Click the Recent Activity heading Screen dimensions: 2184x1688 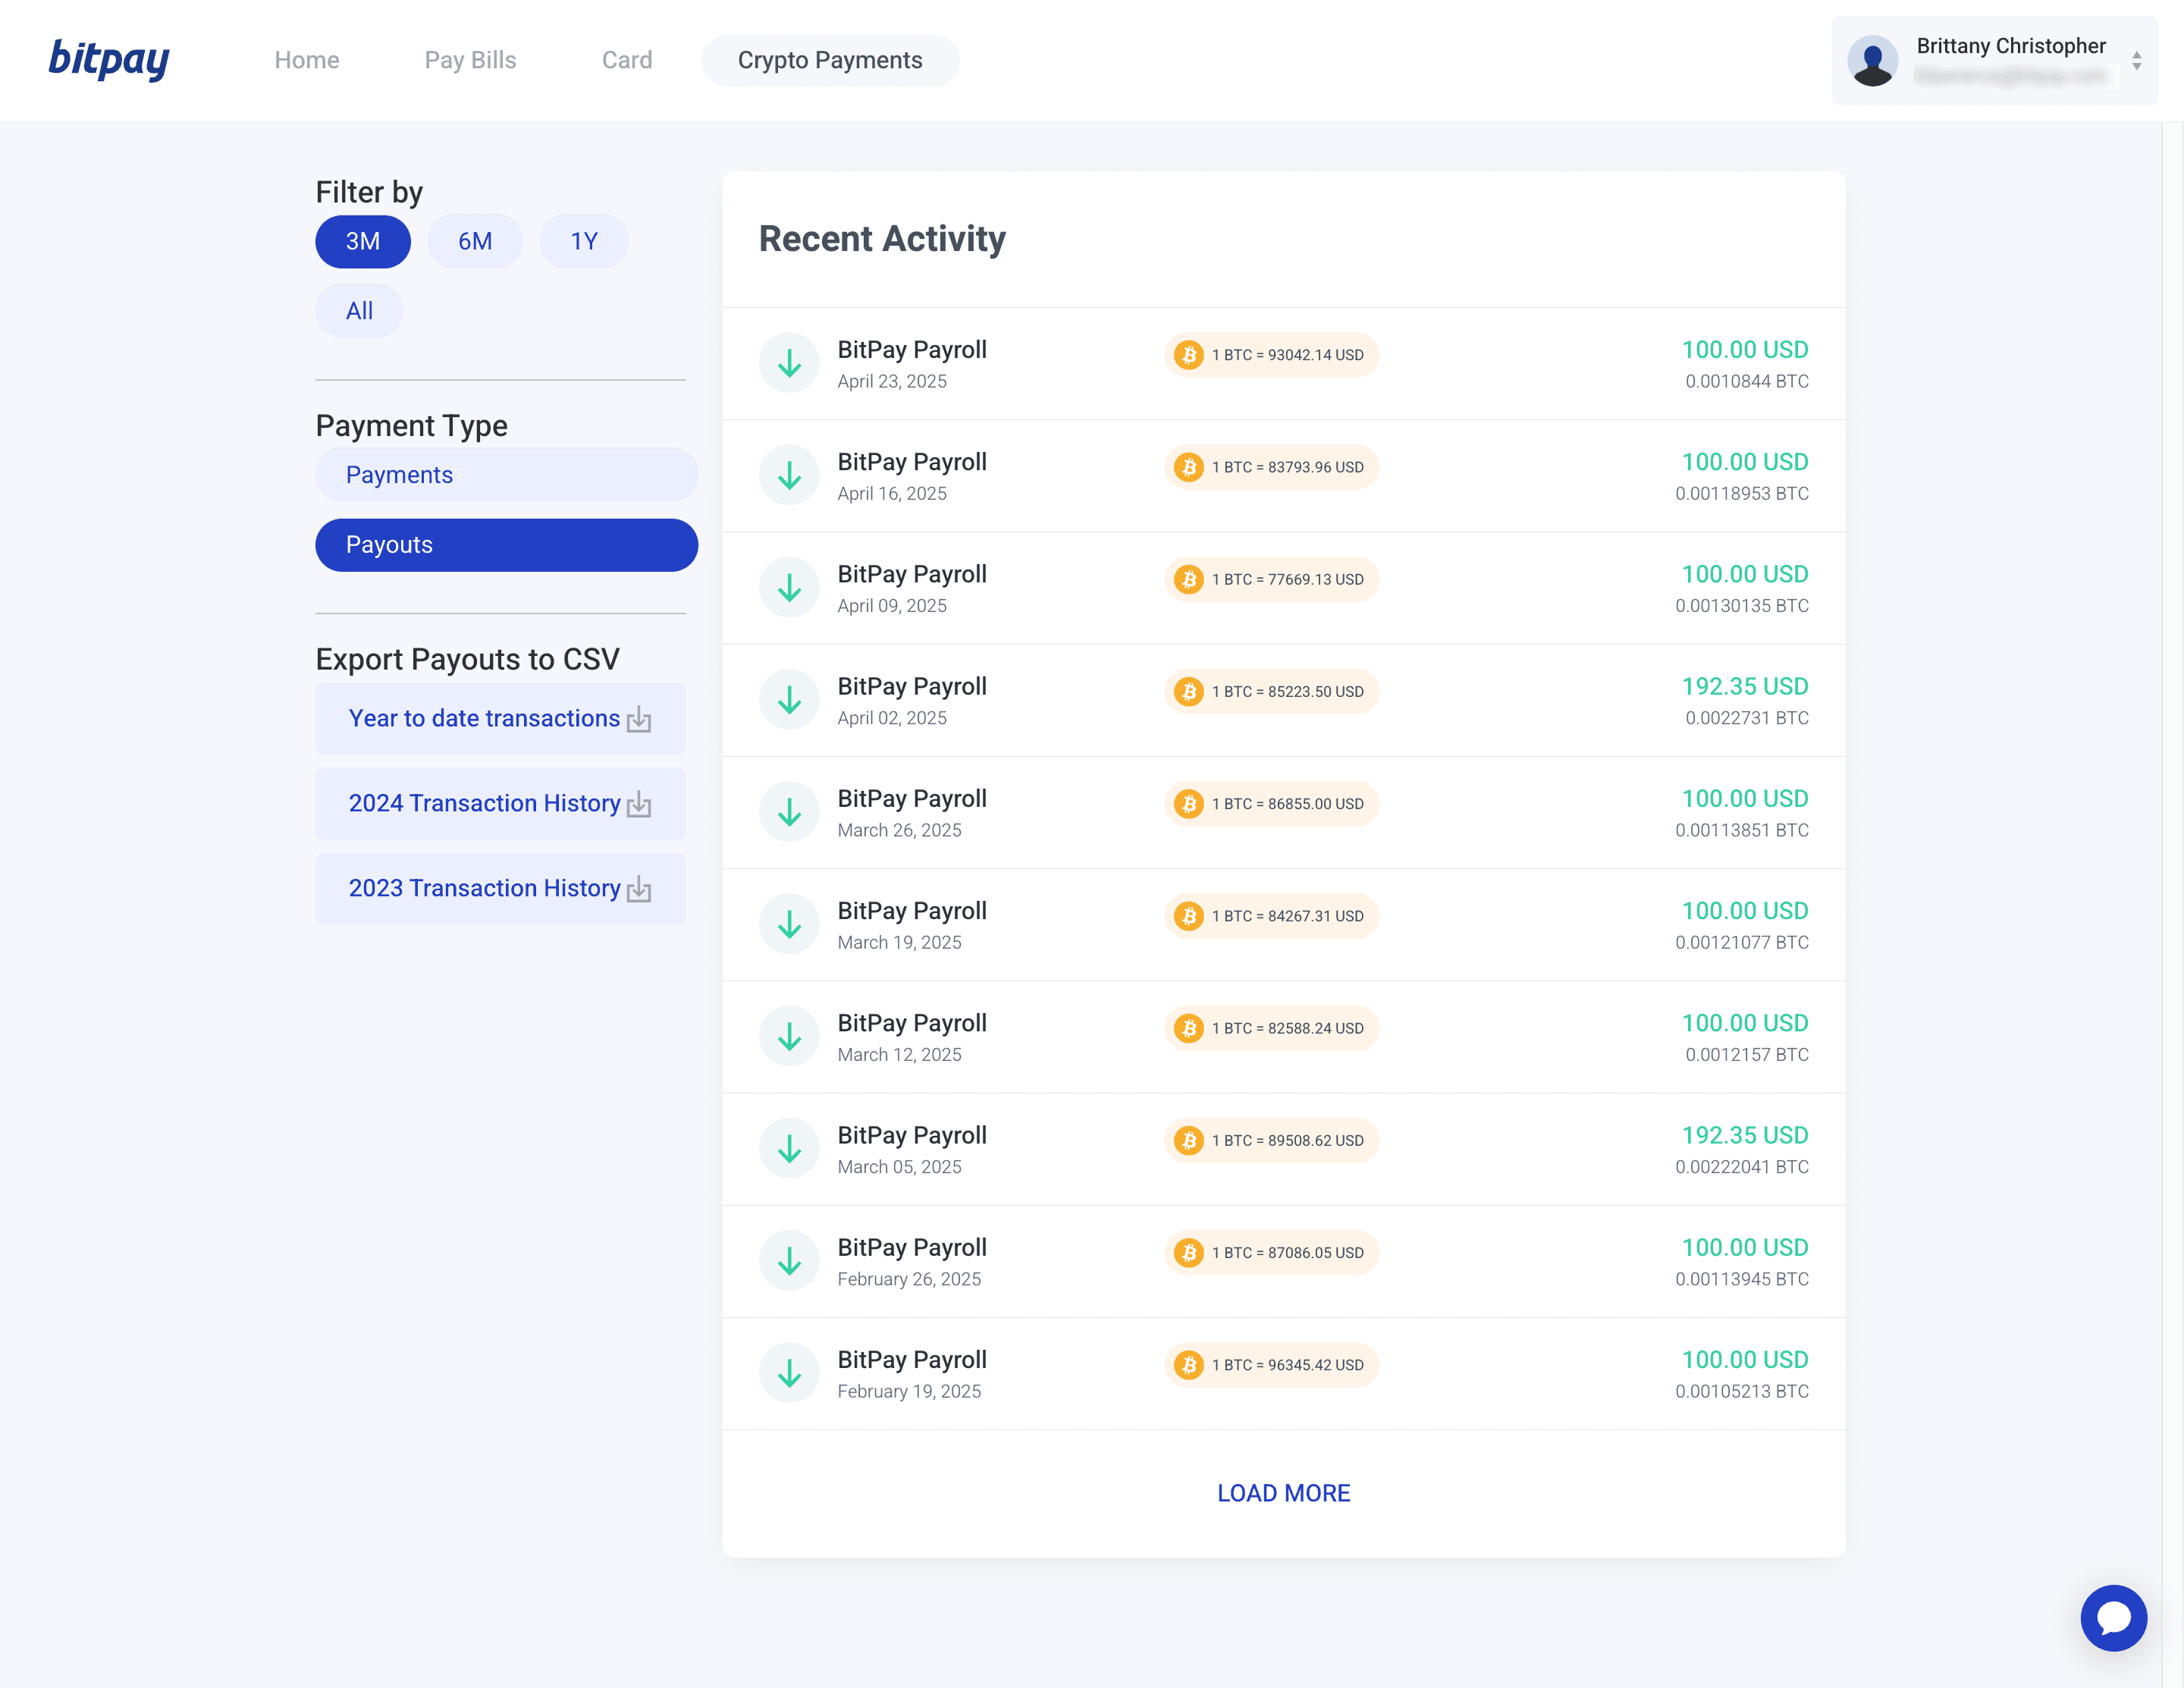click(x=882, y=239)
